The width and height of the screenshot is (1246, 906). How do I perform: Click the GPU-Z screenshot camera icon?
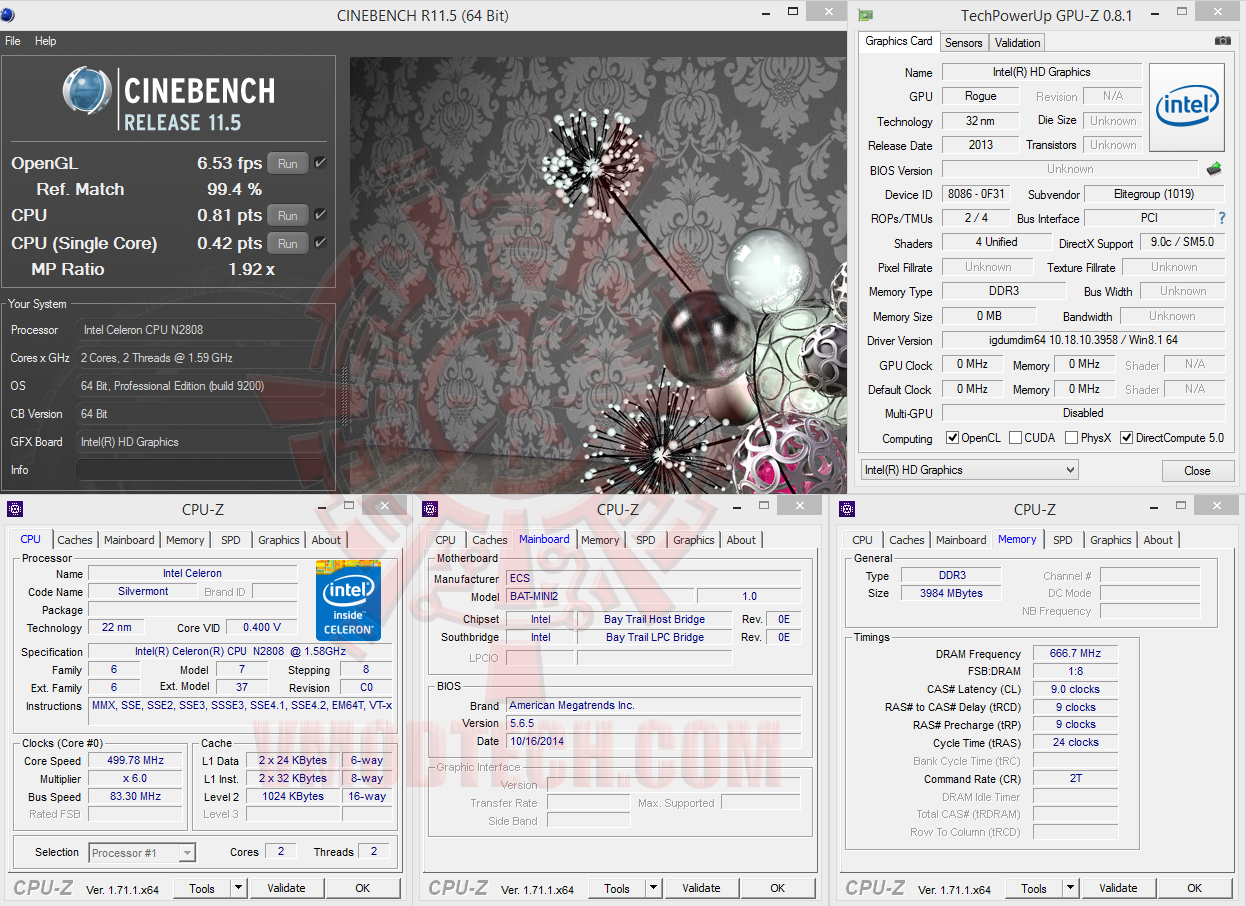click(1222, 41)
